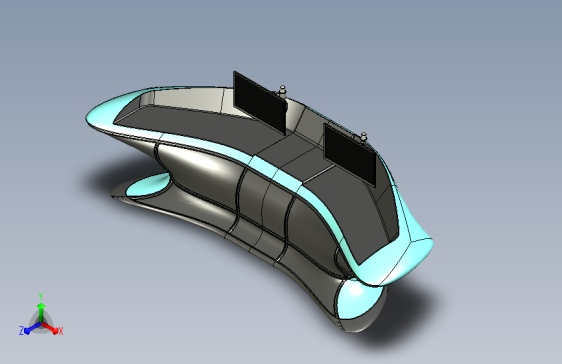Screen dimensions: 562x364
Task: Select the cyan oval foot at the left base
Action: point(148,185)
